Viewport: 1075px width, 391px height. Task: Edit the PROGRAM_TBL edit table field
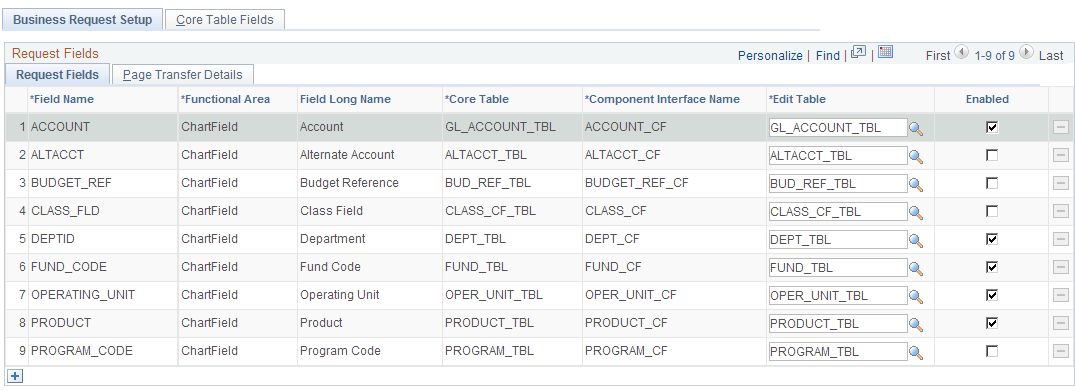(x=838, y=352)
